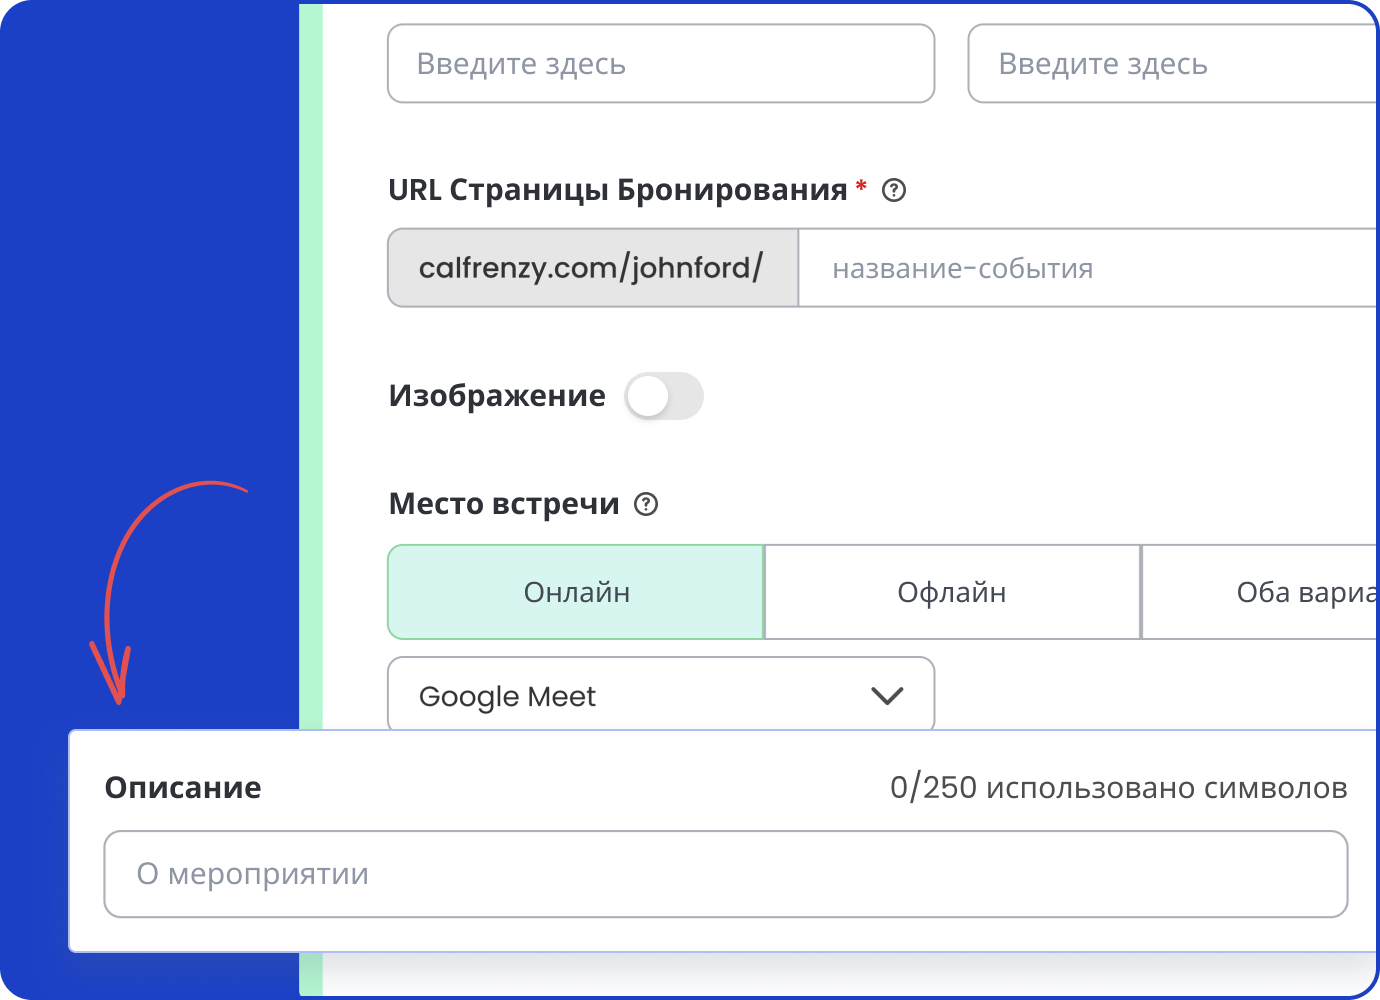Click the 0/250 использовано символов counter

click(1118, 788)
